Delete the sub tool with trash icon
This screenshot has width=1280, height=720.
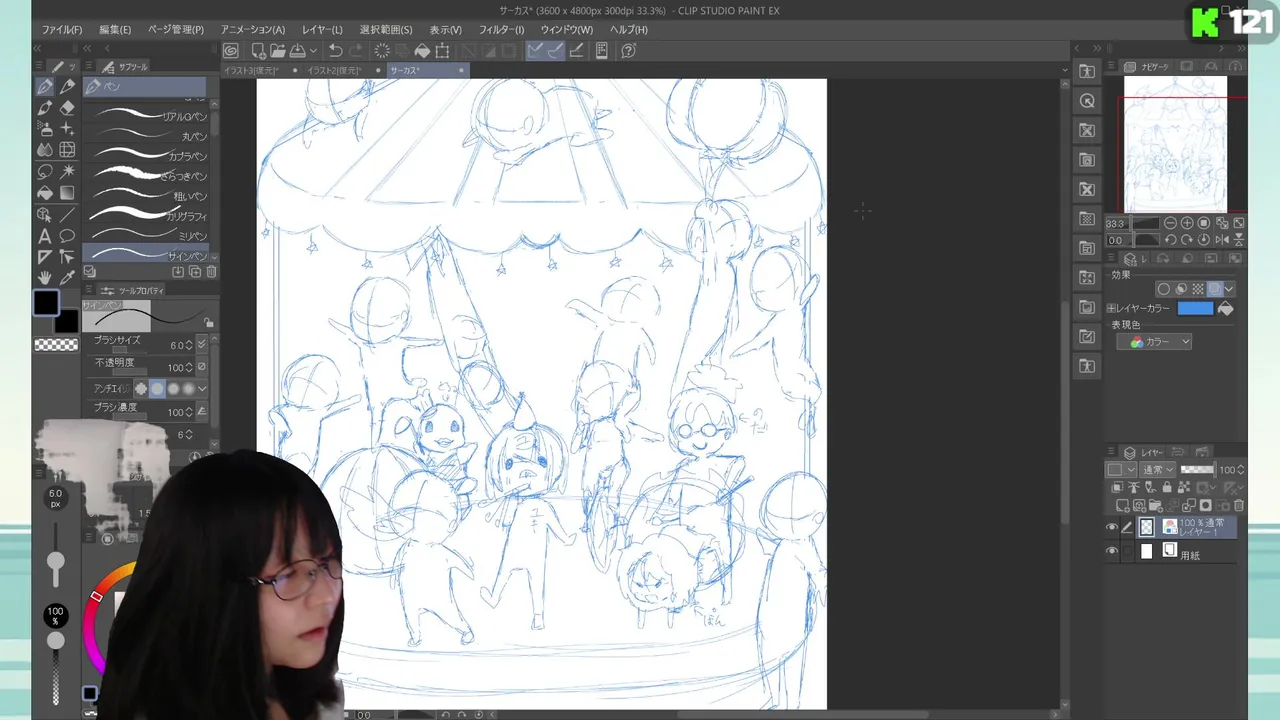point(211,272)
